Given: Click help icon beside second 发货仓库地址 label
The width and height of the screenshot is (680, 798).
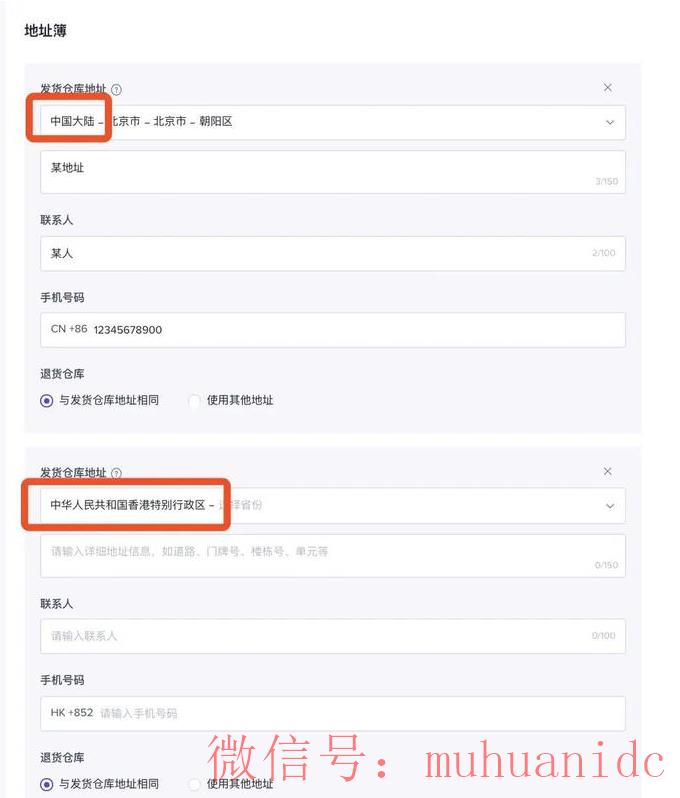Looking at the screenshot, I should 116,473.
